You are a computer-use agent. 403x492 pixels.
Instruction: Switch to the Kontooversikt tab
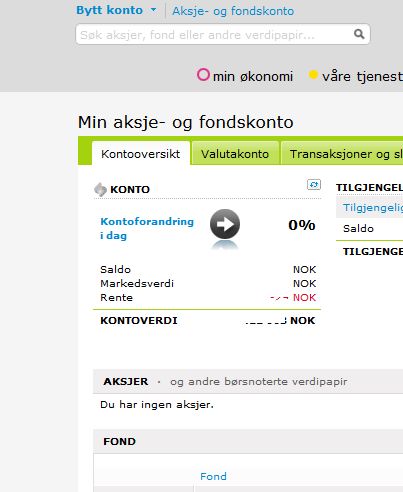pos(141,154)
